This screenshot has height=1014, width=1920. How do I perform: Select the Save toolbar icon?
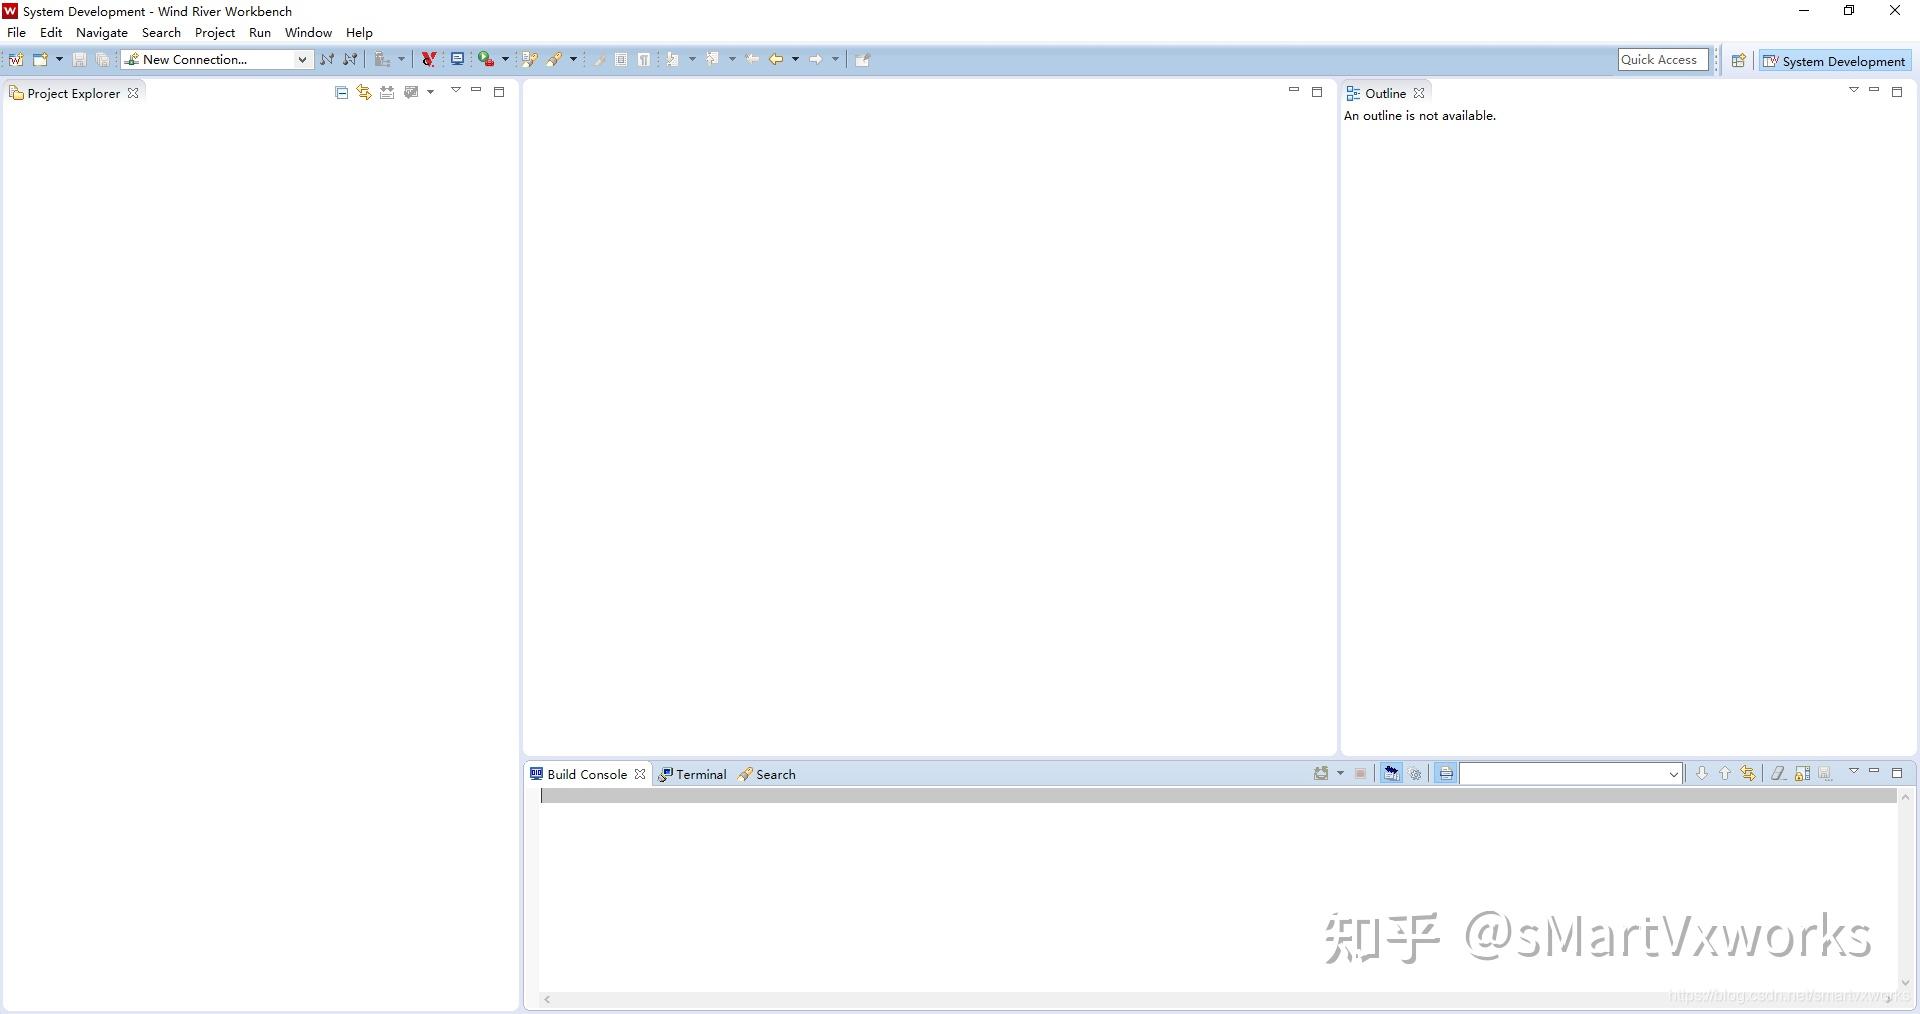79,59
